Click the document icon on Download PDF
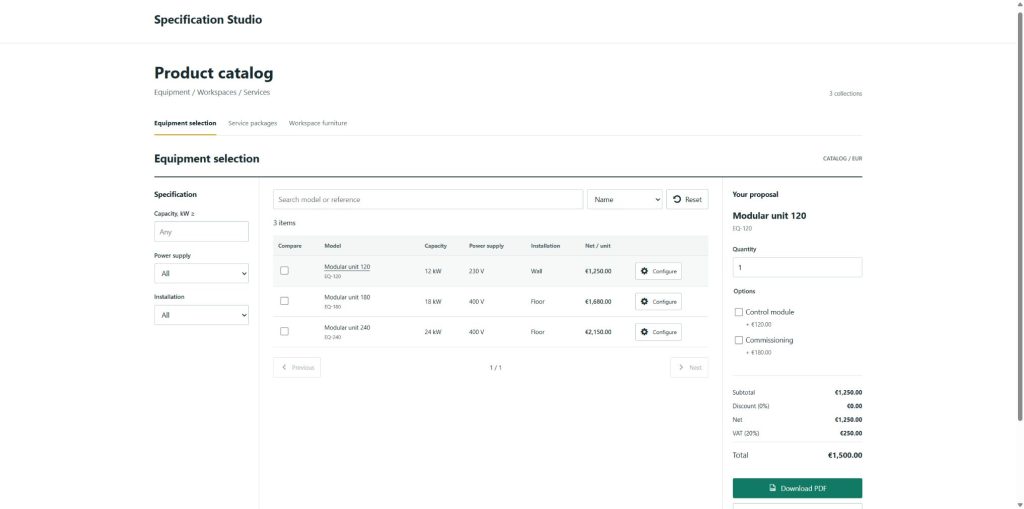The width and height of the screenshot is (1024, 509). coord(773,488)
